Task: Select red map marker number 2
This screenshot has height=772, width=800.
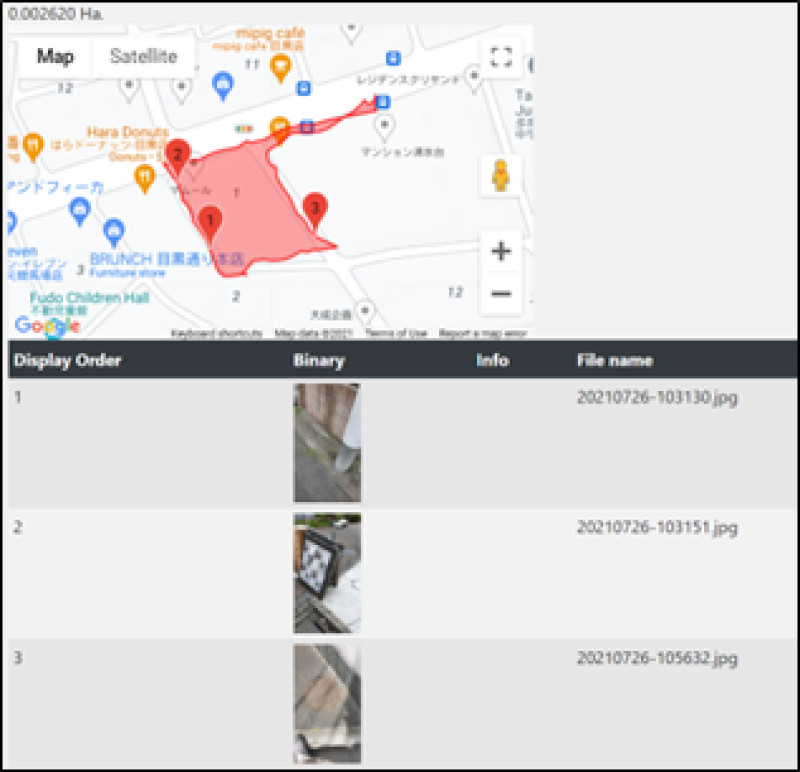Action: point(178,154)
